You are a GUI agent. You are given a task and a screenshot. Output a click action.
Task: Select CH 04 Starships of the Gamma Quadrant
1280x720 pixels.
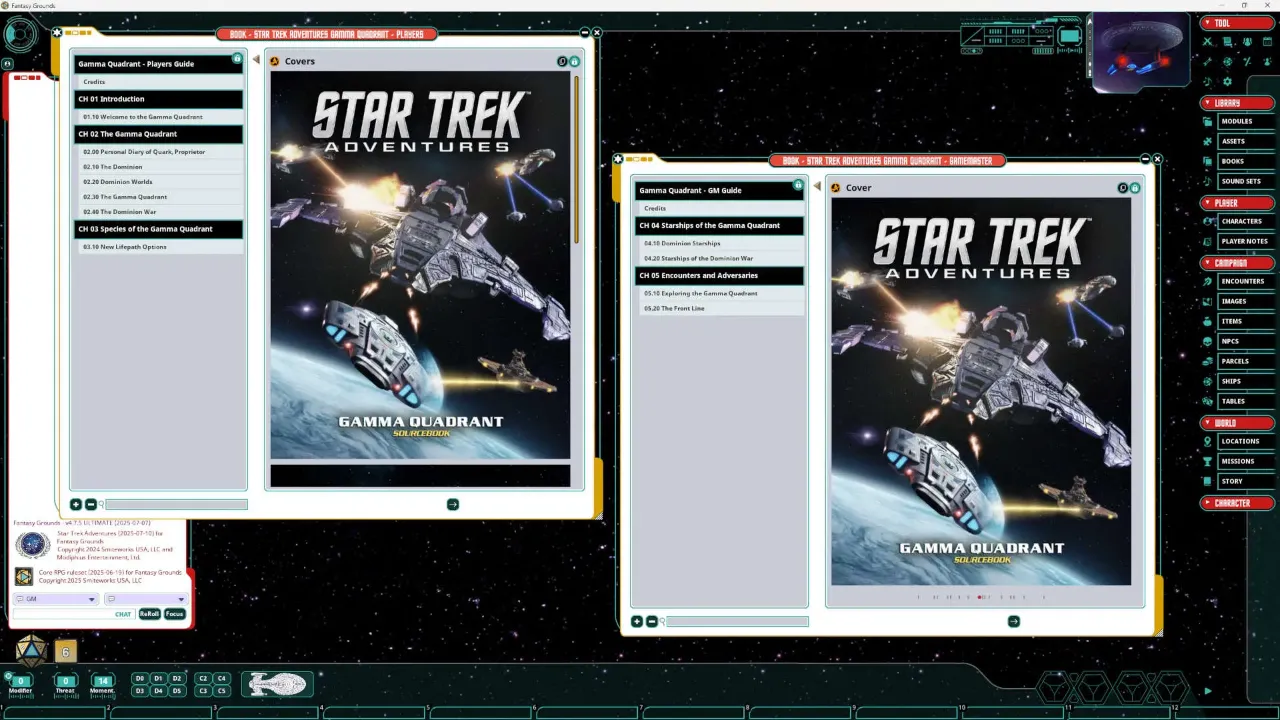click(x=720, y=225)
